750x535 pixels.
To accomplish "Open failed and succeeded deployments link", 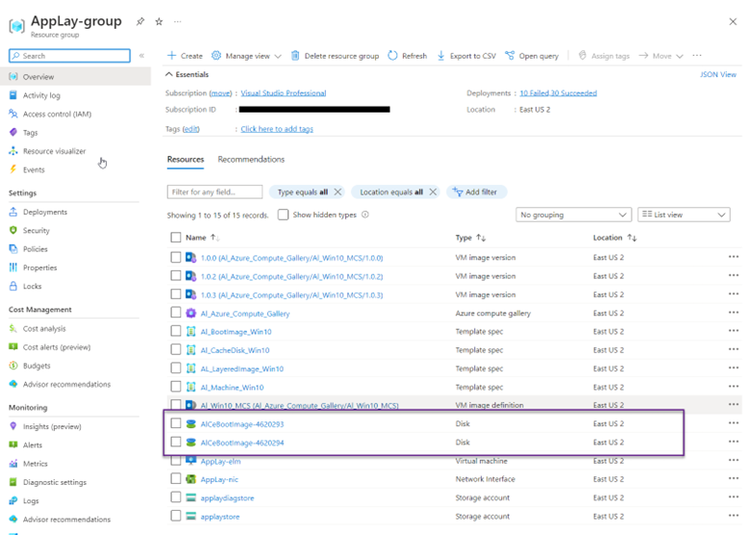I will point(558,93).
